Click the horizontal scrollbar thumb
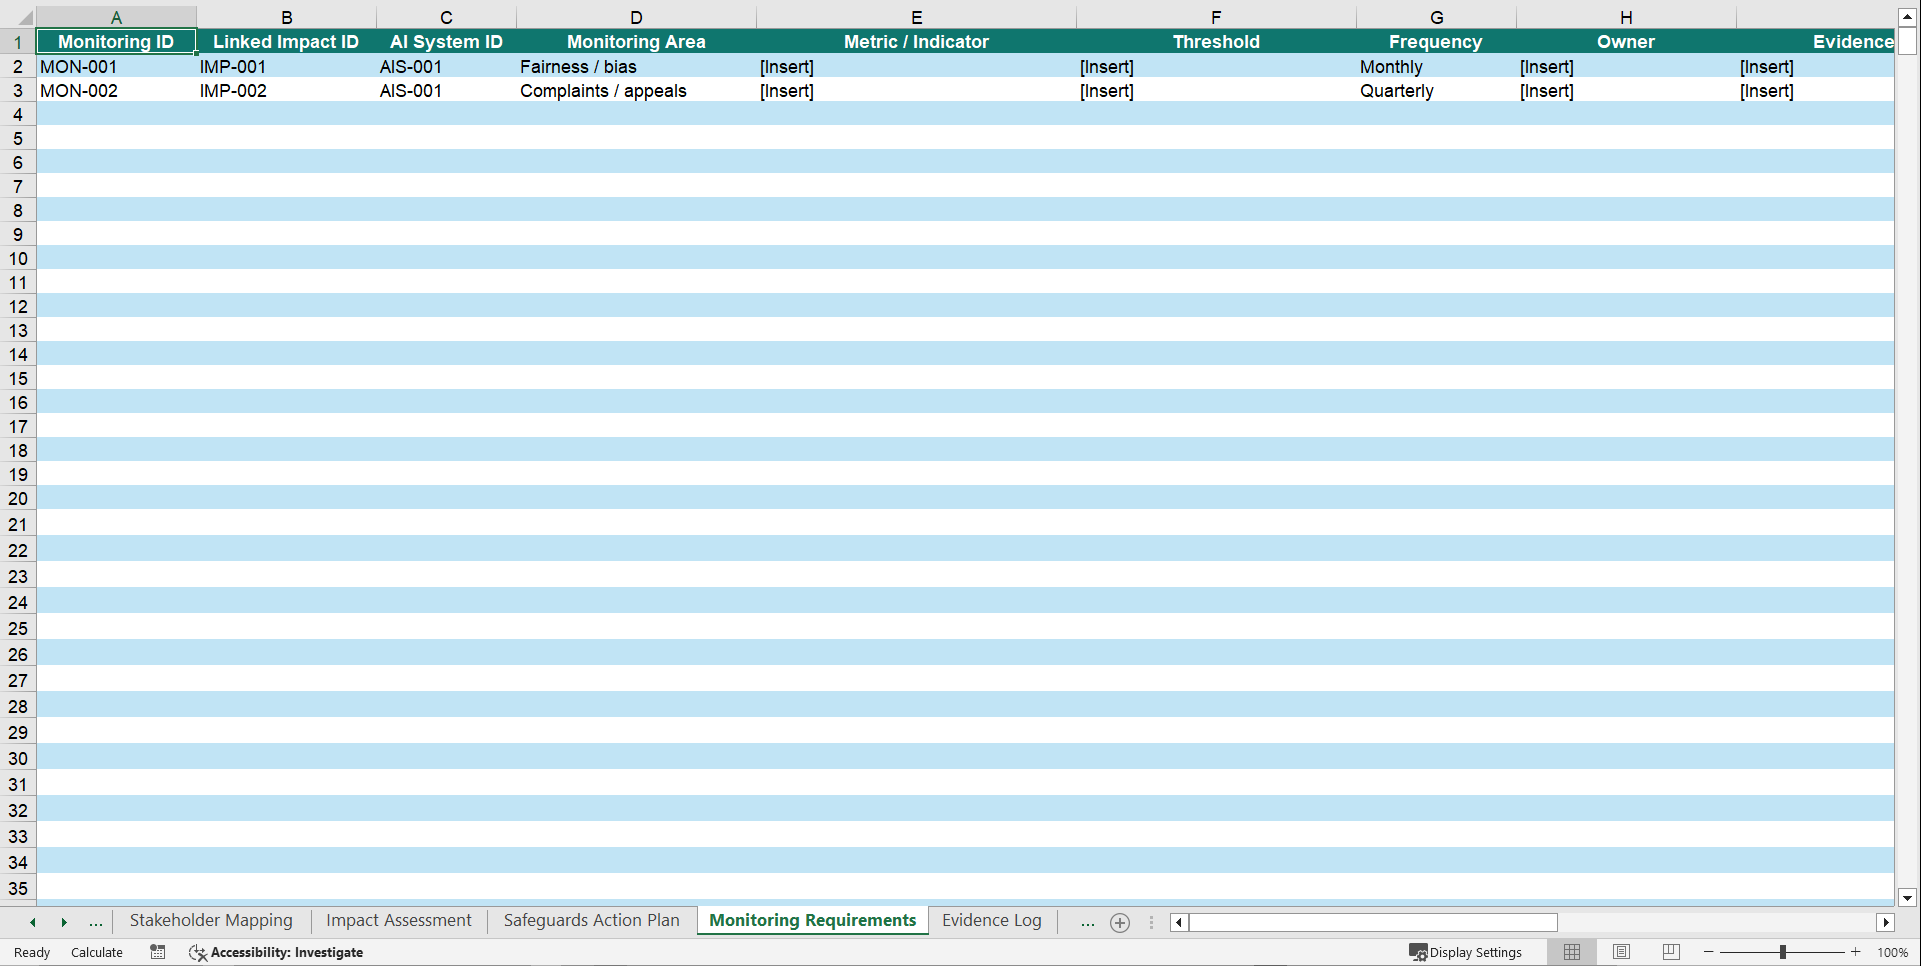1921x966 pixels. (1373, 922)
